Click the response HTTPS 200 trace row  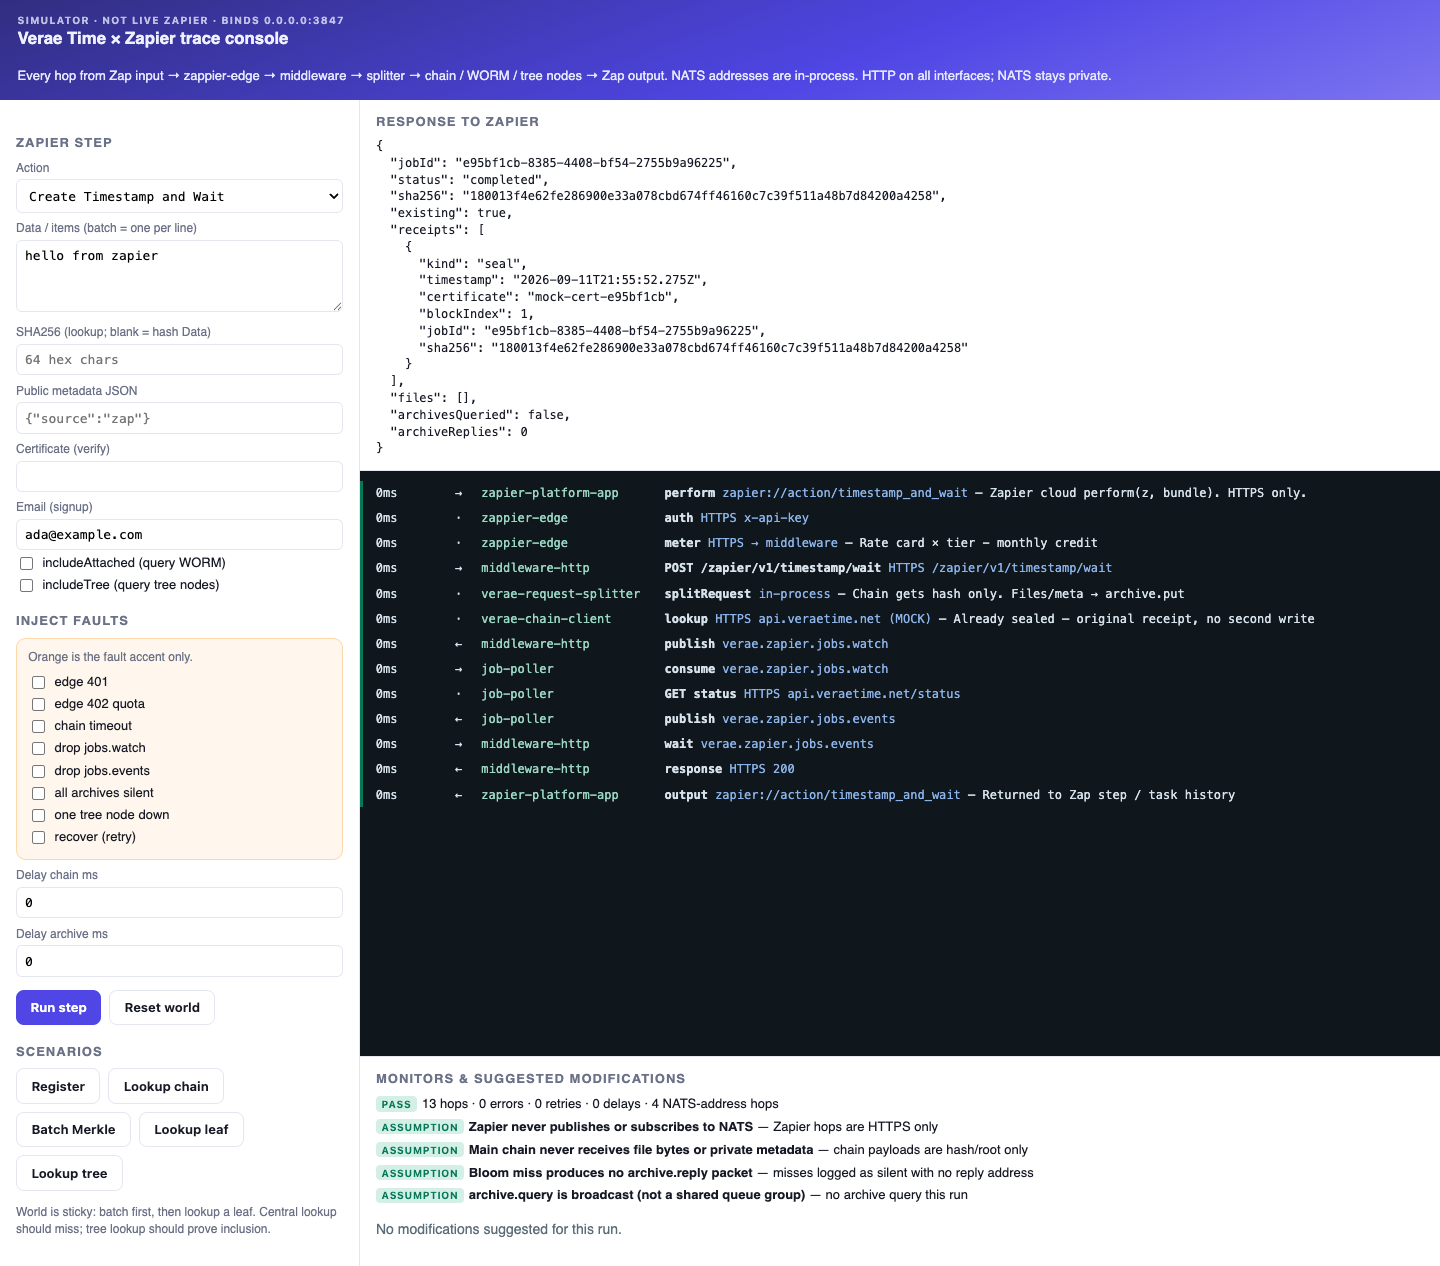tap(898, 769)
